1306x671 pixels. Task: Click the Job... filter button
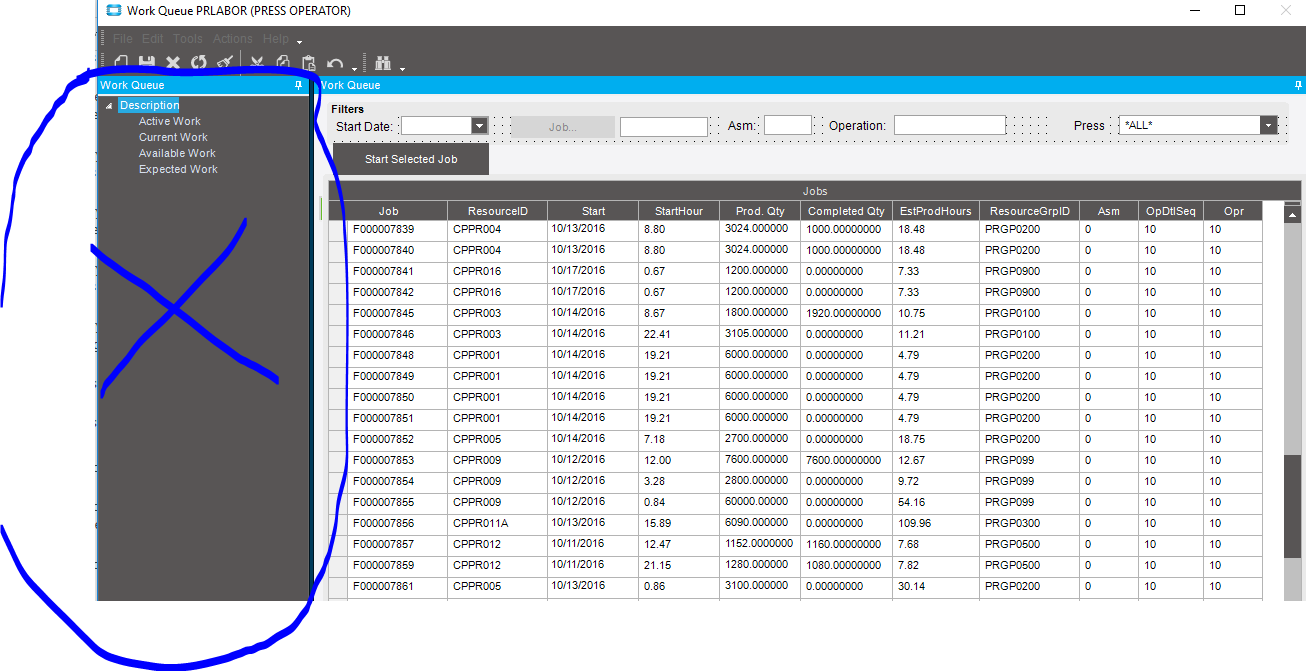point(563,127)
